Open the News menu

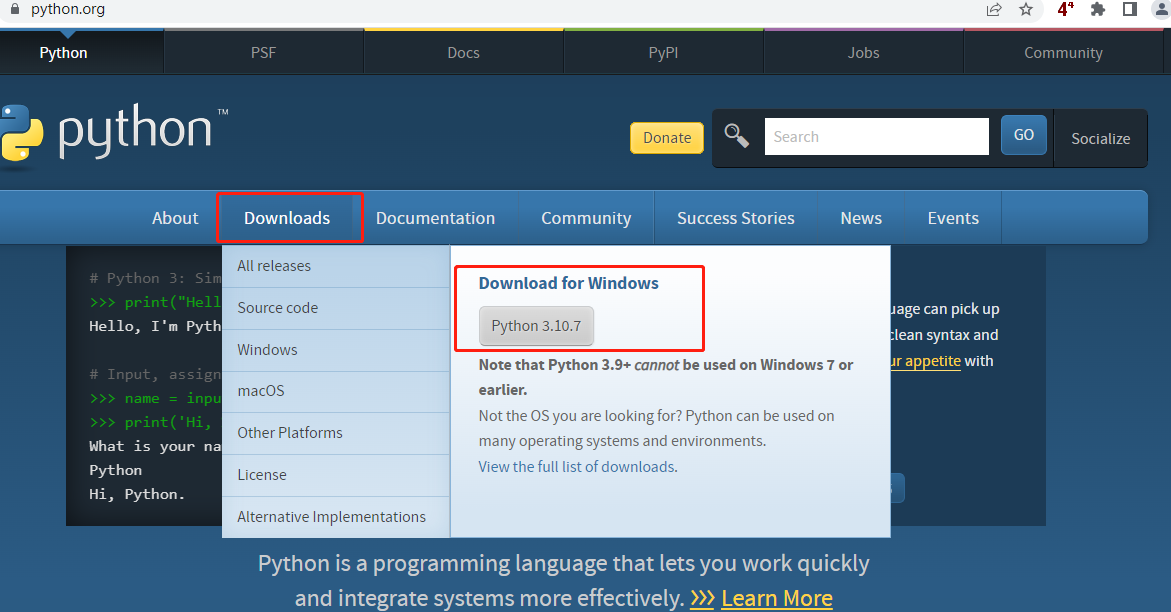(x=861, y=217)
